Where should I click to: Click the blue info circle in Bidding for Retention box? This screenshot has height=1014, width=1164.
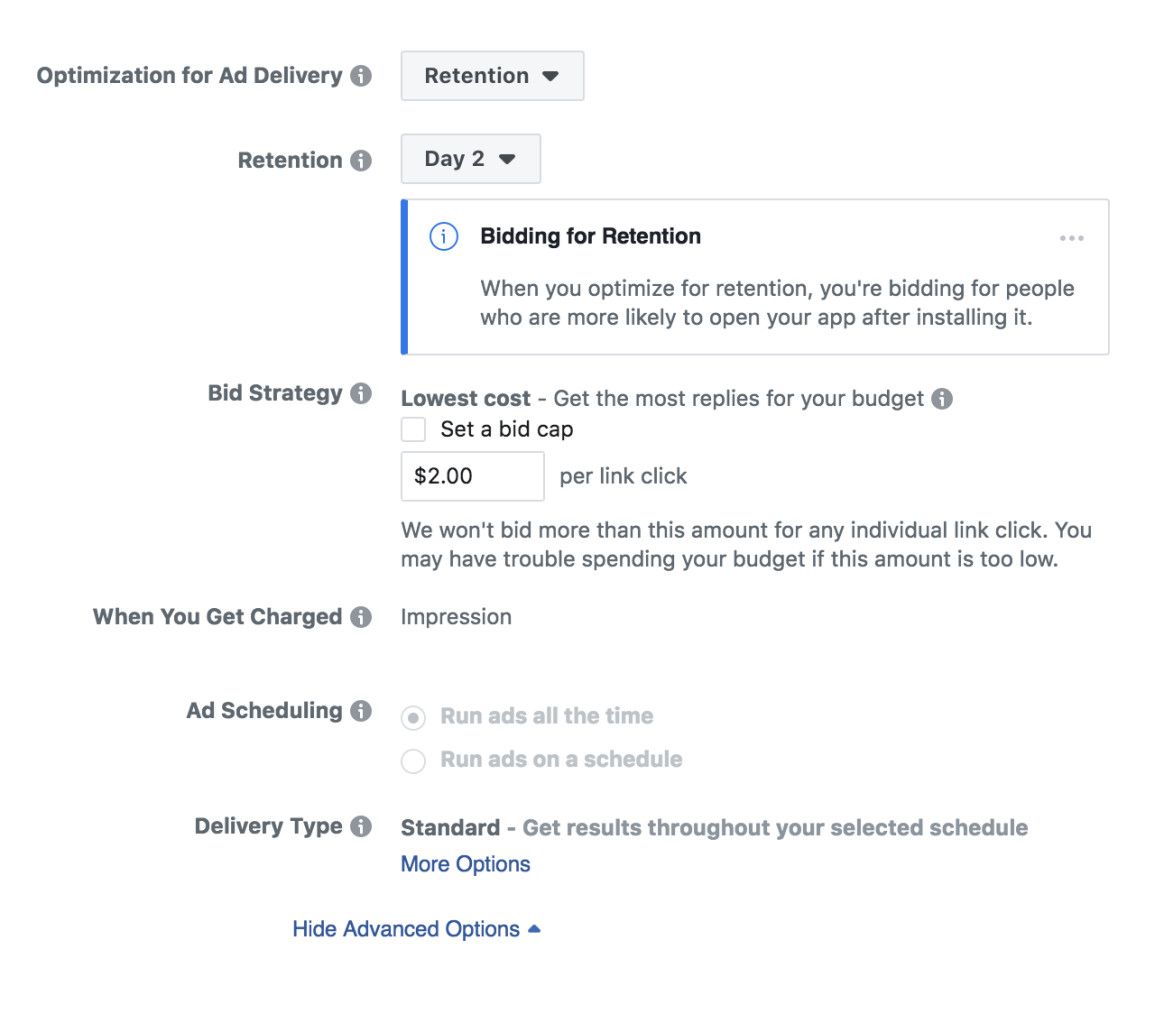[443, 237]
